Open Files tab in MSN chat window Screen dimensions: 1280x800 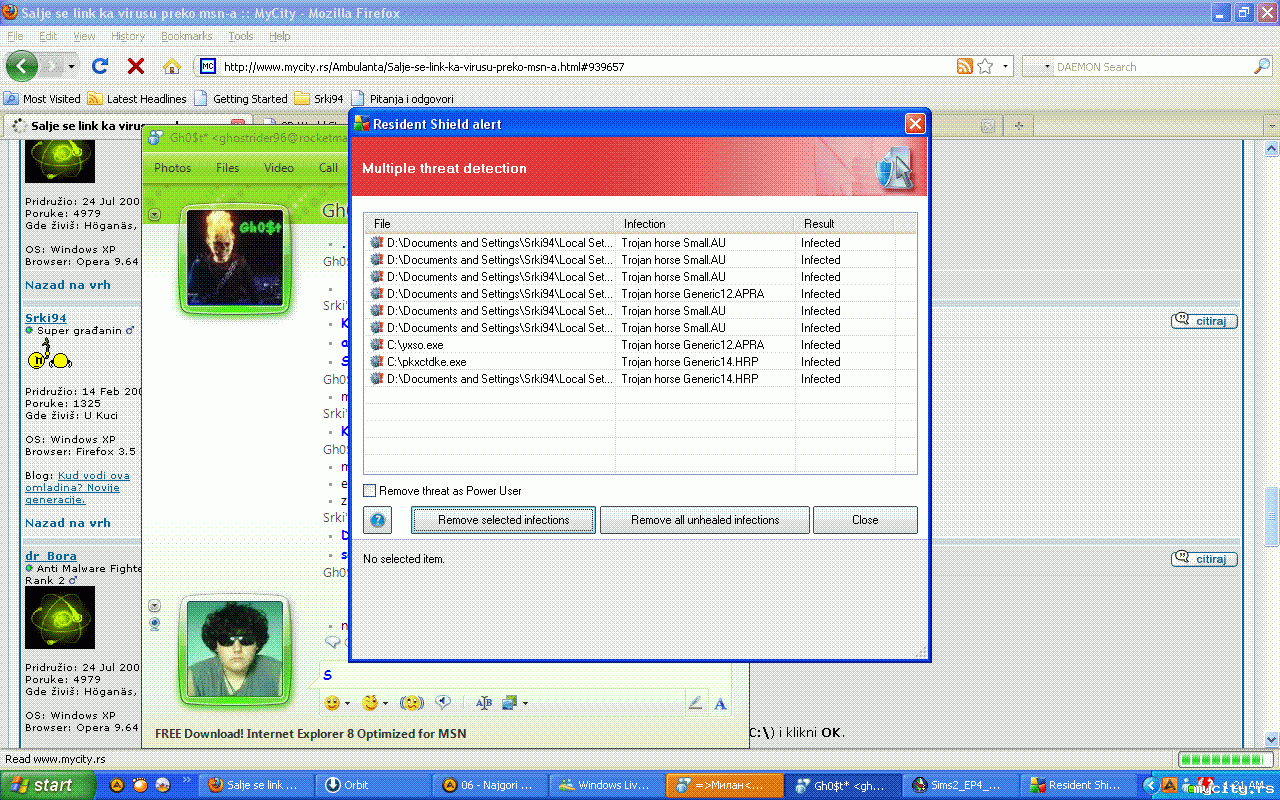(x=228, y=168)
